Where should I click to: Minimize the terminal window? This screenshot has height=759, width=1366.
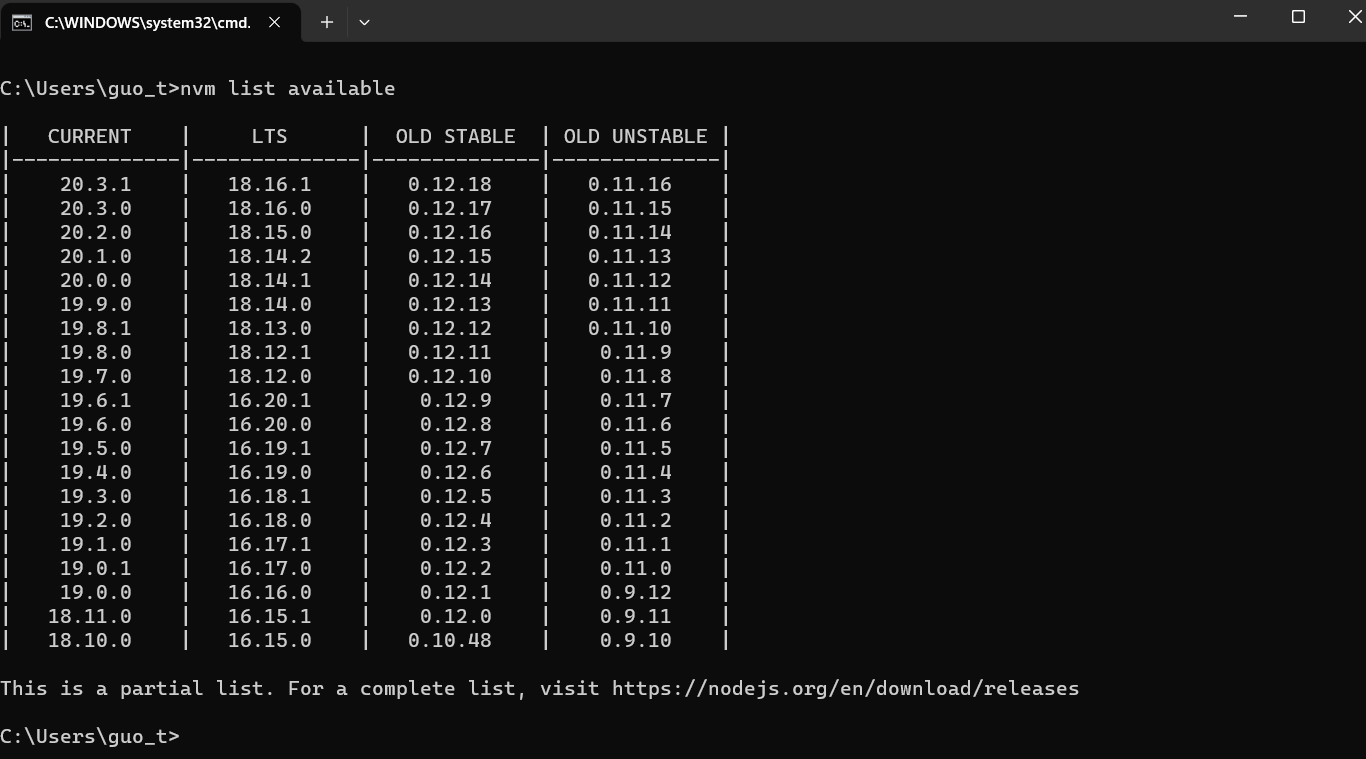[1241, 17]
